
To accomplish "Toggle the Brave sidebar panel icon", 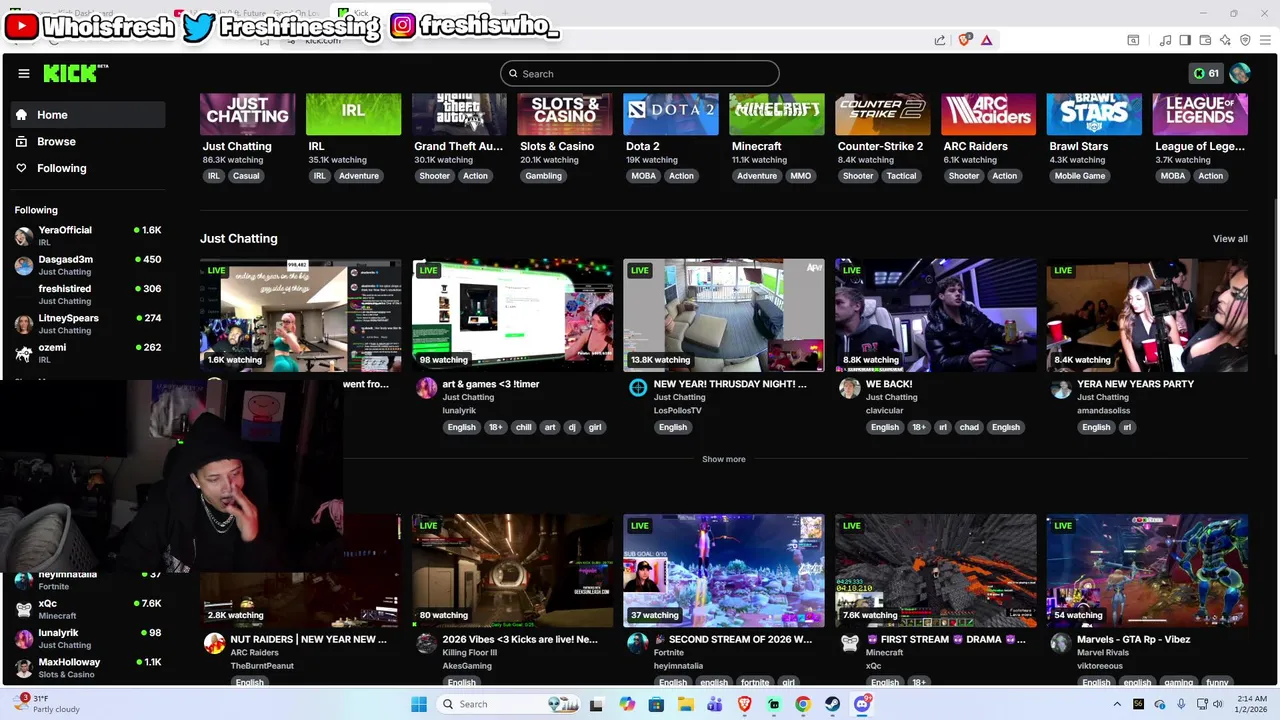I will tap(1185, 40).
